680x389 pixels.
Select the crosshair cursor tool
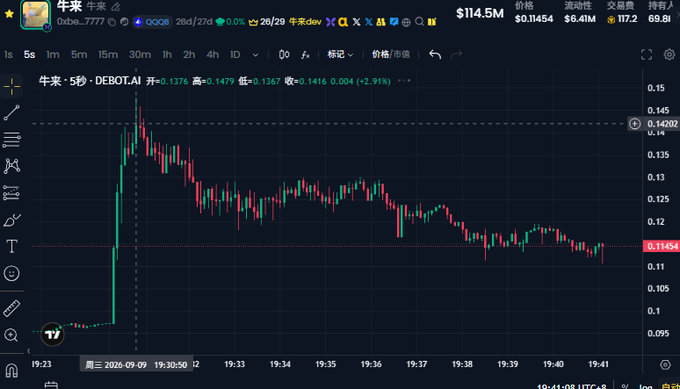tap(12, 87)
